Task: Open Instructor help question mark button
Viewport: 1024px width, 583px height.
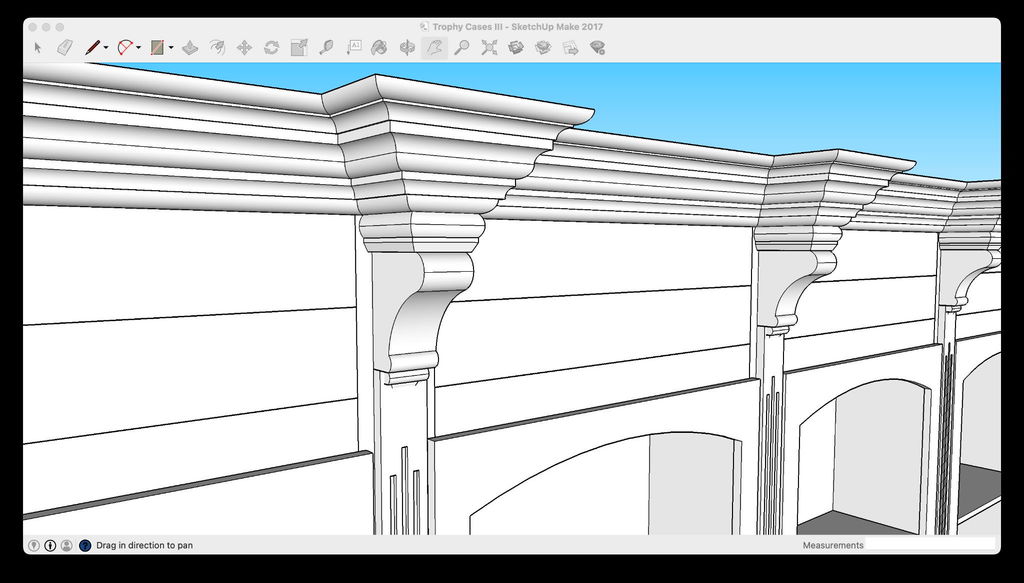Action: tap(85, 545)
